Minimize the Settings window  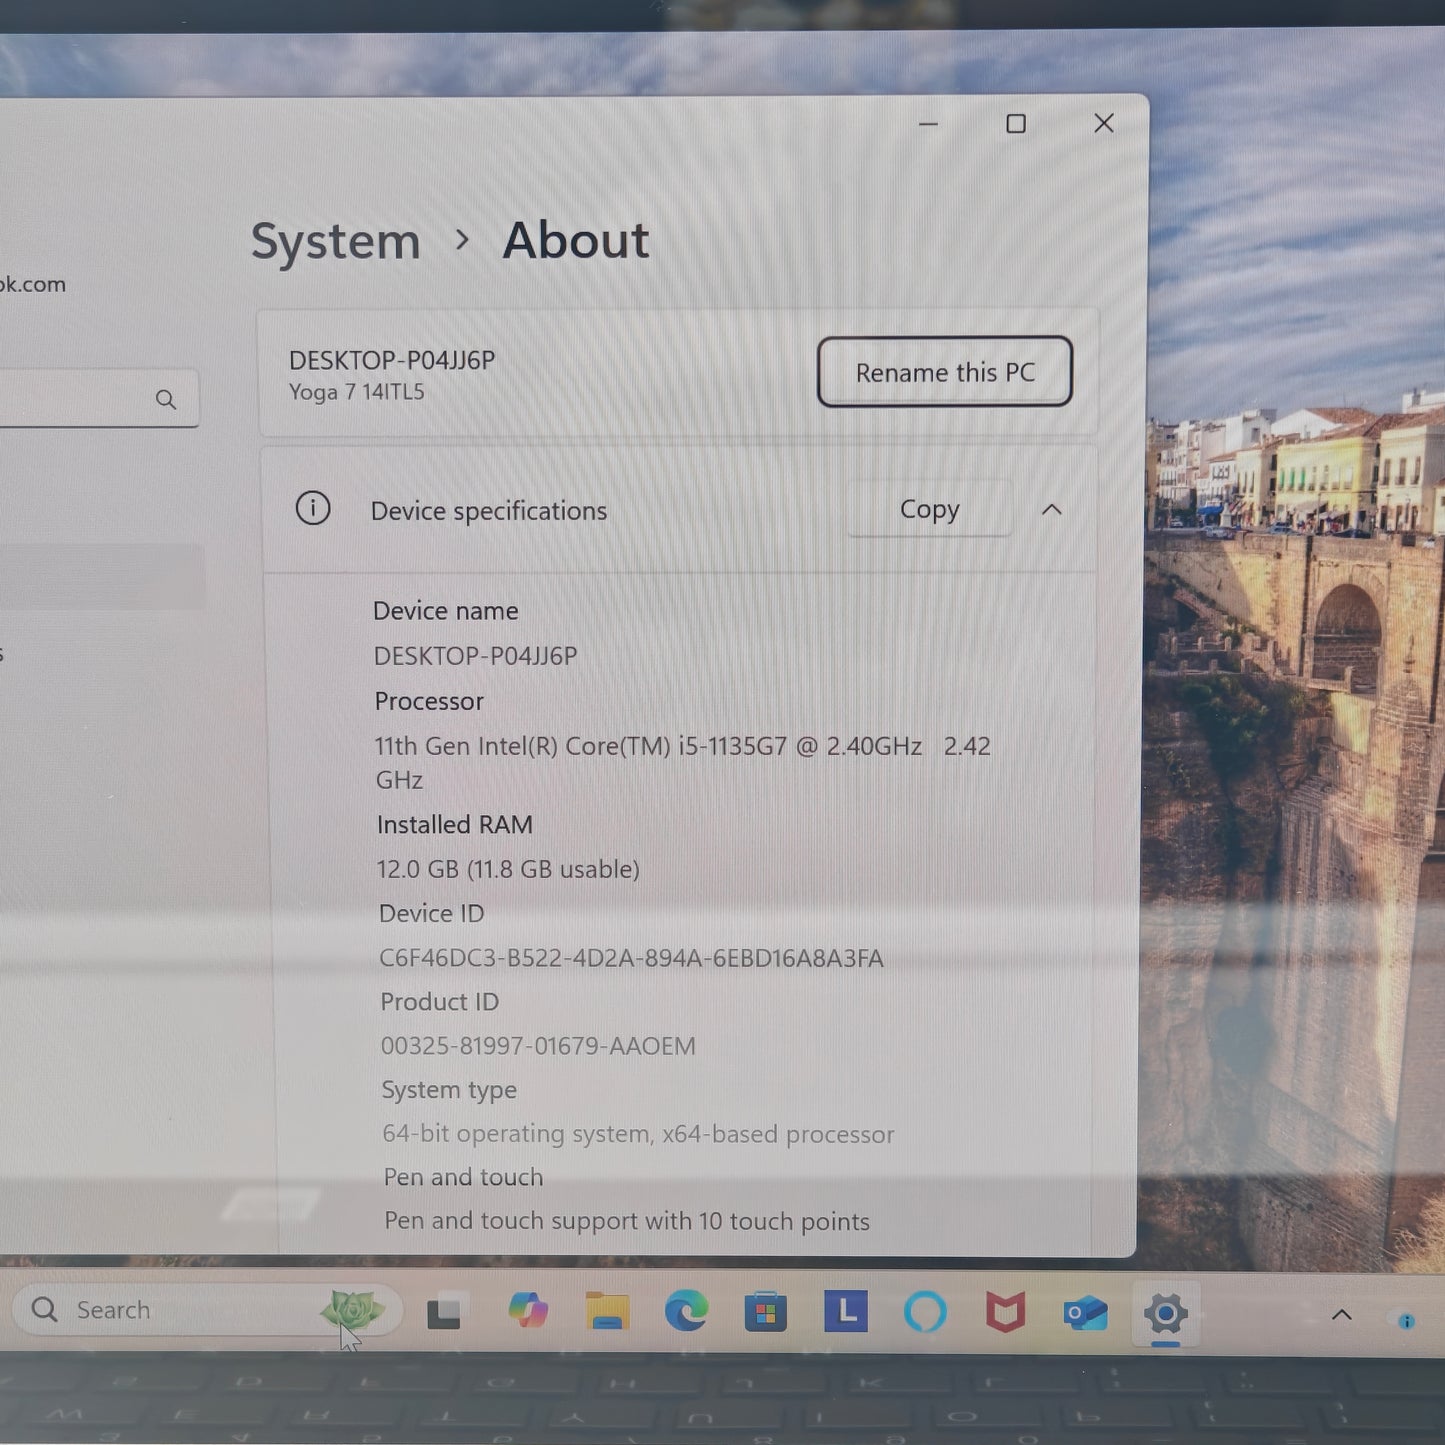tap(928, 124)
